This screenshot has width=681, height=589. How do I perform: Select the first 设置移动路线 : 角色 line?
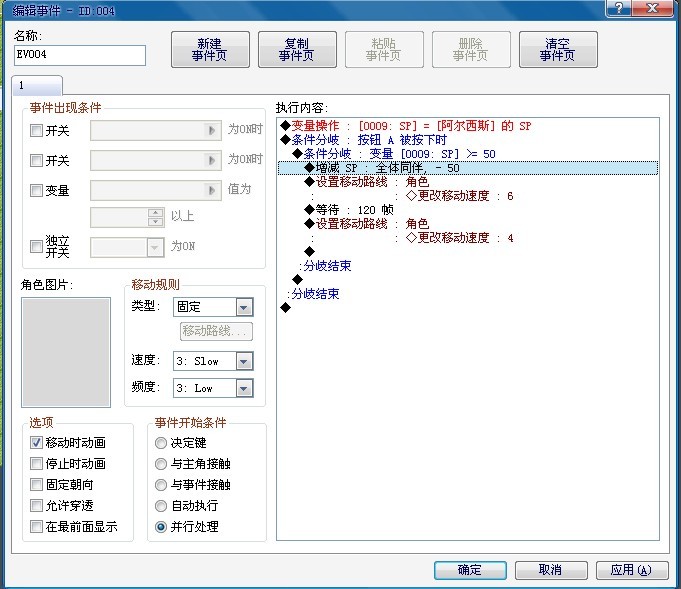[468, 182]
